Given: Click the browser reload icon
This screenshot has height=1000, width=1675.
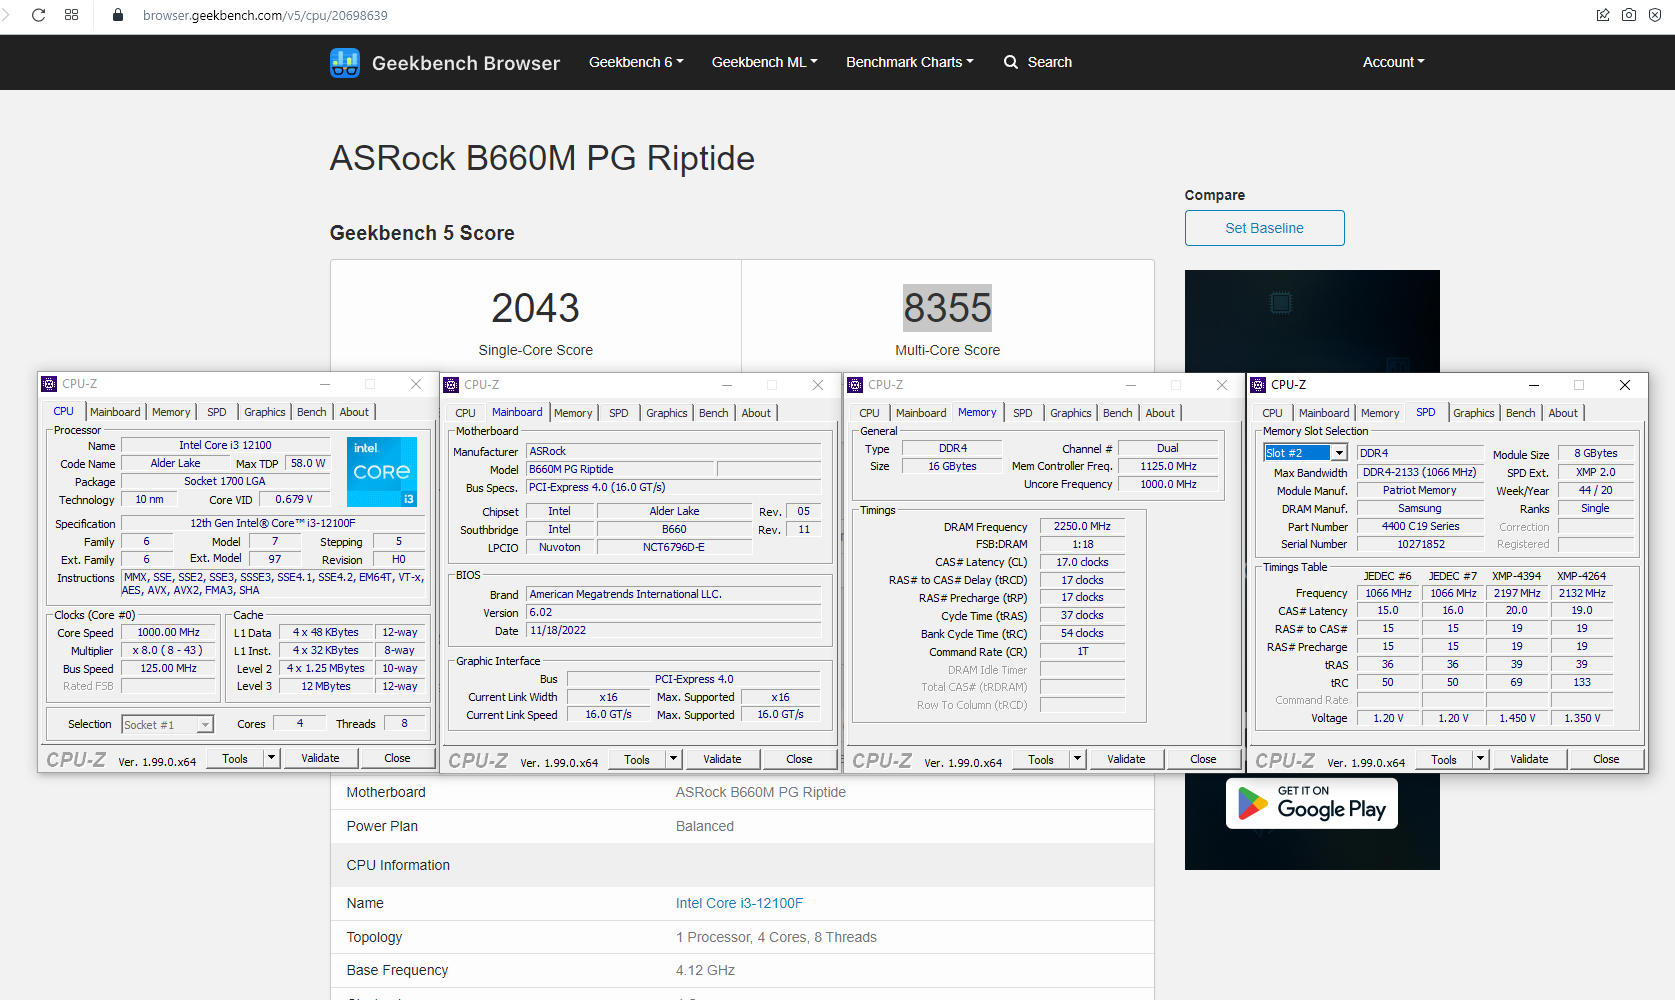Looking at the screenshot, I should point(39,15).
